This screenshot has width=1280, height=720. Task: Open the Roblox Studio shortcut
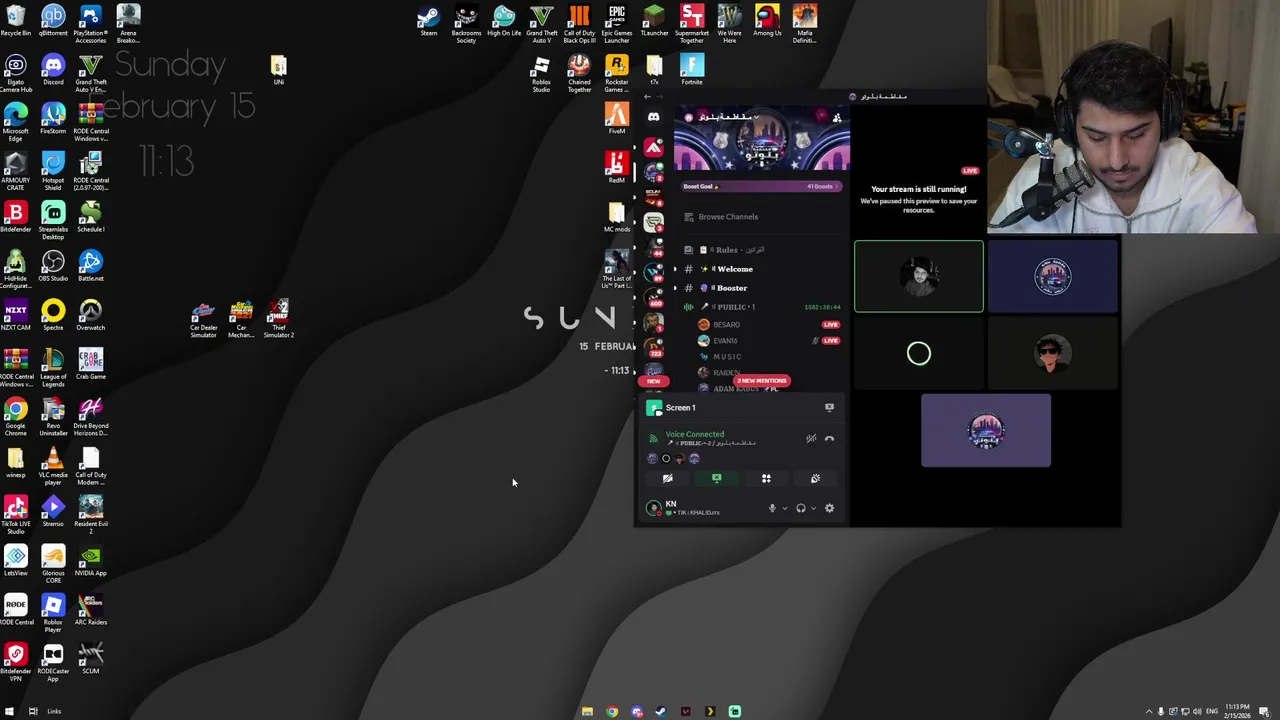click(541, 73)
